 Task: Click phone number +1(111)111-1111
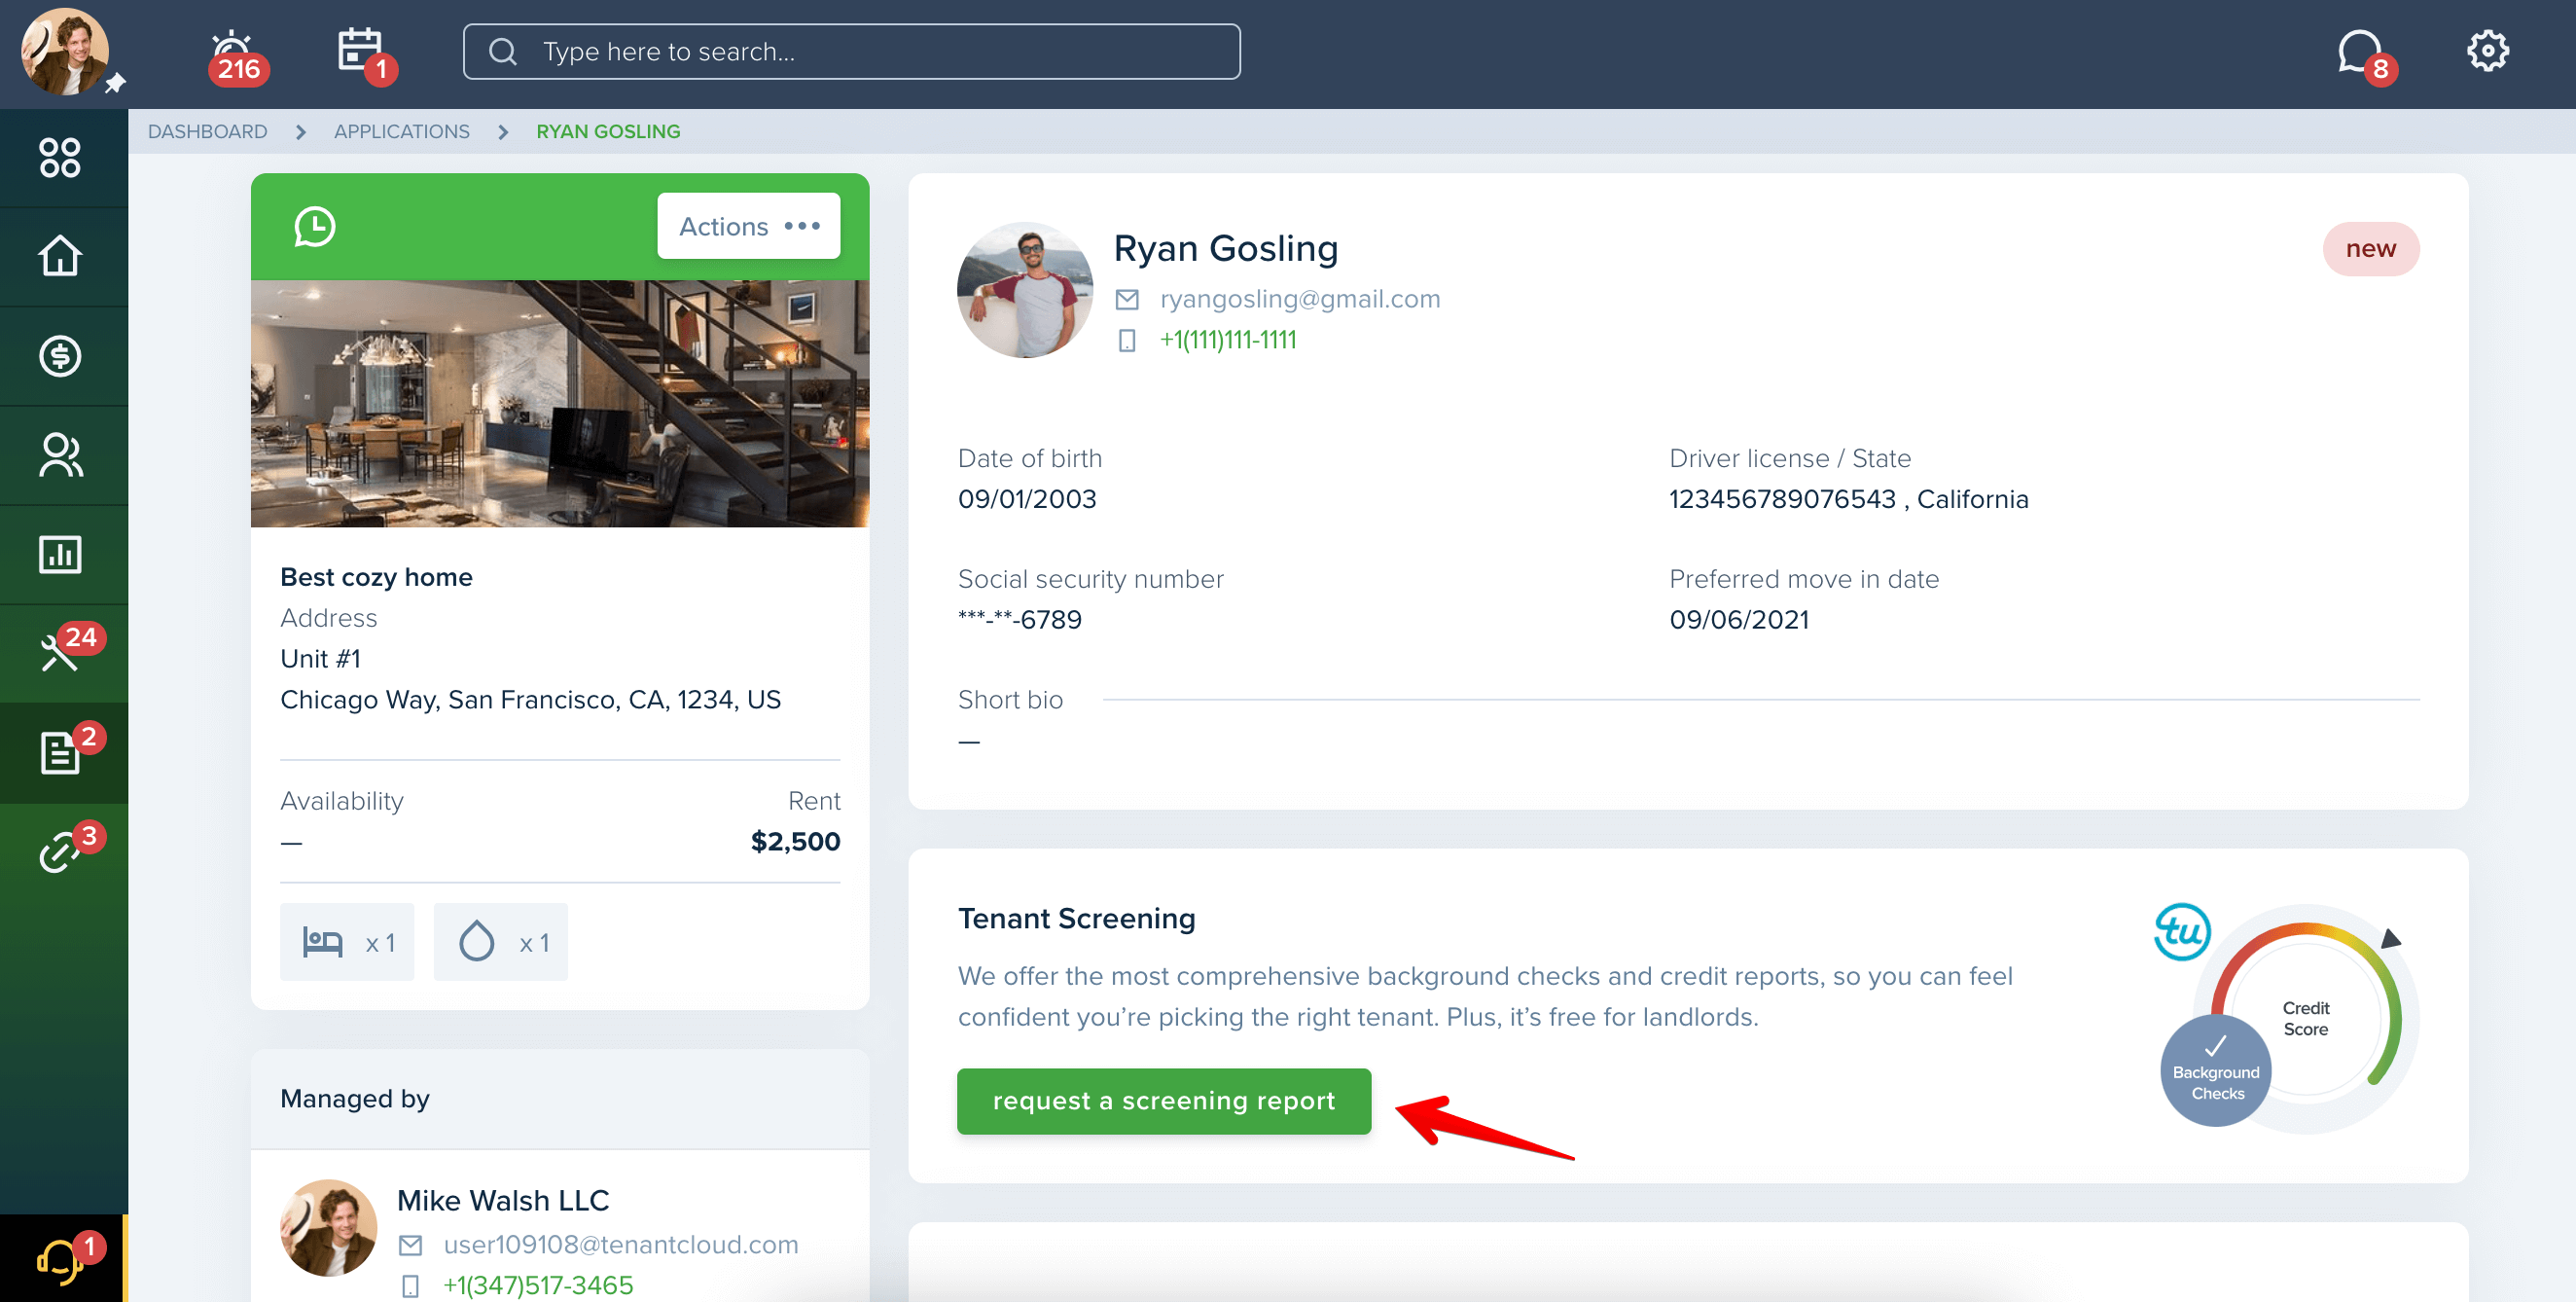pyautogui.click(x=1227, y=340)
